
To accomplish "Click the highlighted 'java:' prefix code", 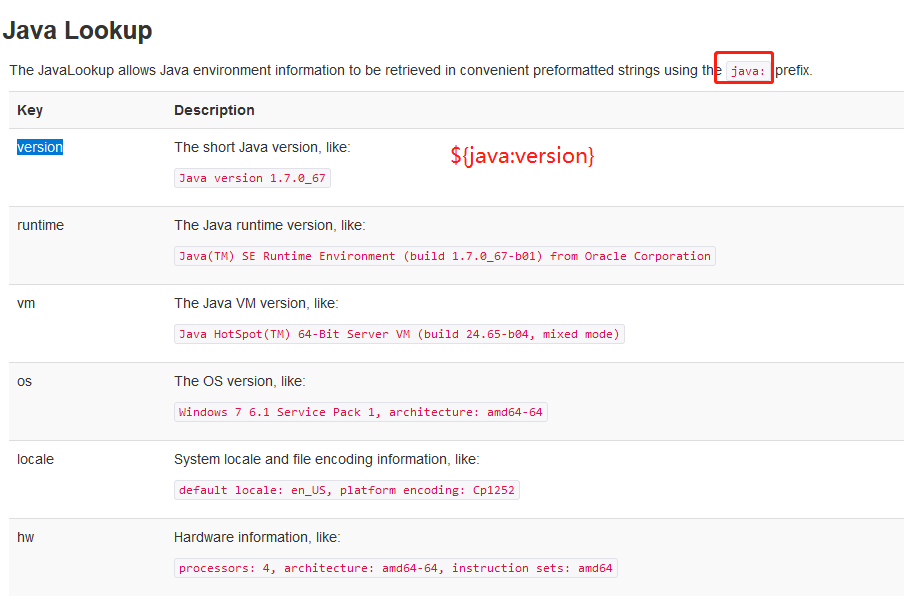I will 746,71.
